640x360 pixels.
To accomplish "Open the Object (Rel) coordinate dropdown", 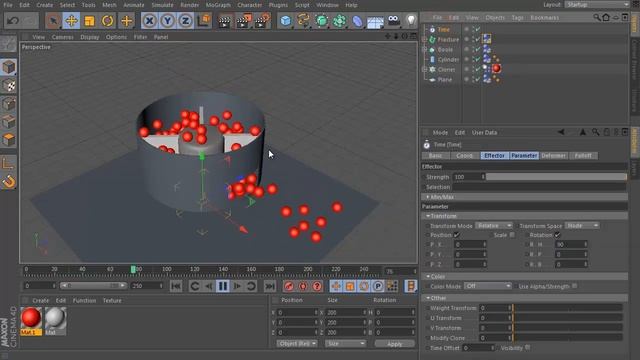I will pyautogui.click(x=297, y=344).
